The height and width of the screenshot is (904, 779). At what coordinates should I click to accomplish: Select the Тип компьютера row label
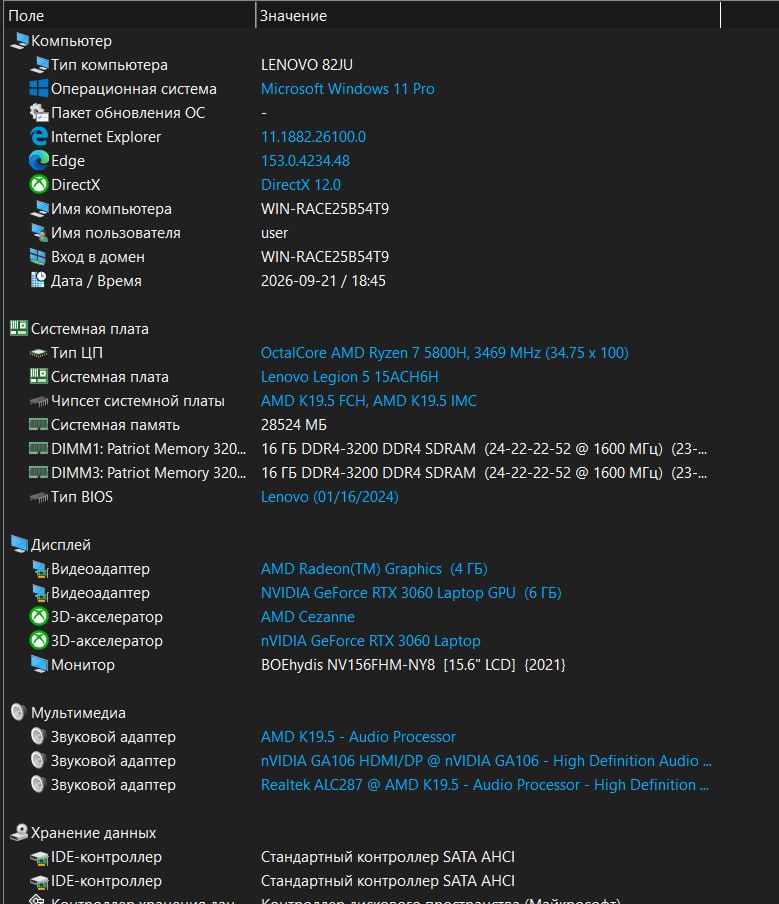[x=109, y=65]
